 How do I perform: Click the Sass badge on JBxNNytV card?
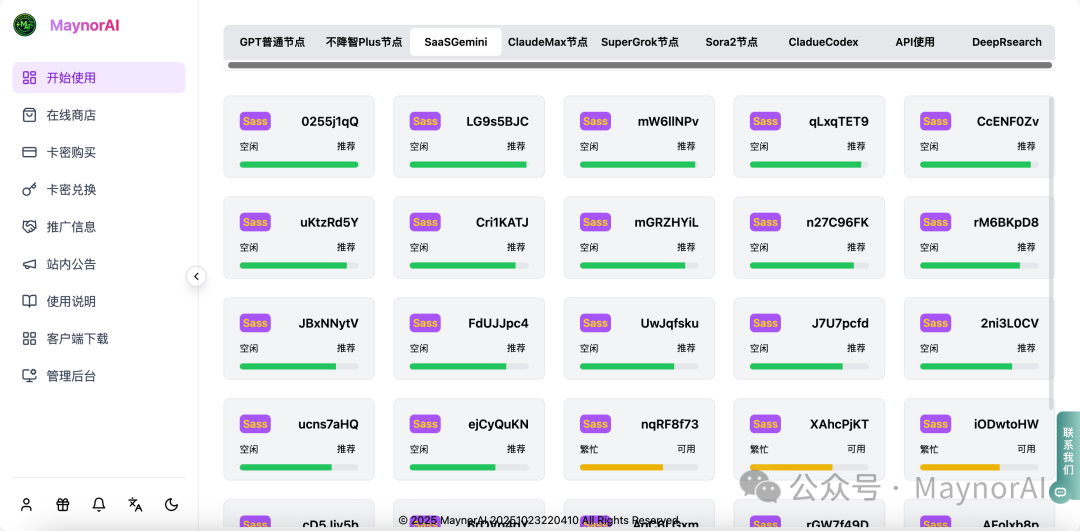pos(255,323)
